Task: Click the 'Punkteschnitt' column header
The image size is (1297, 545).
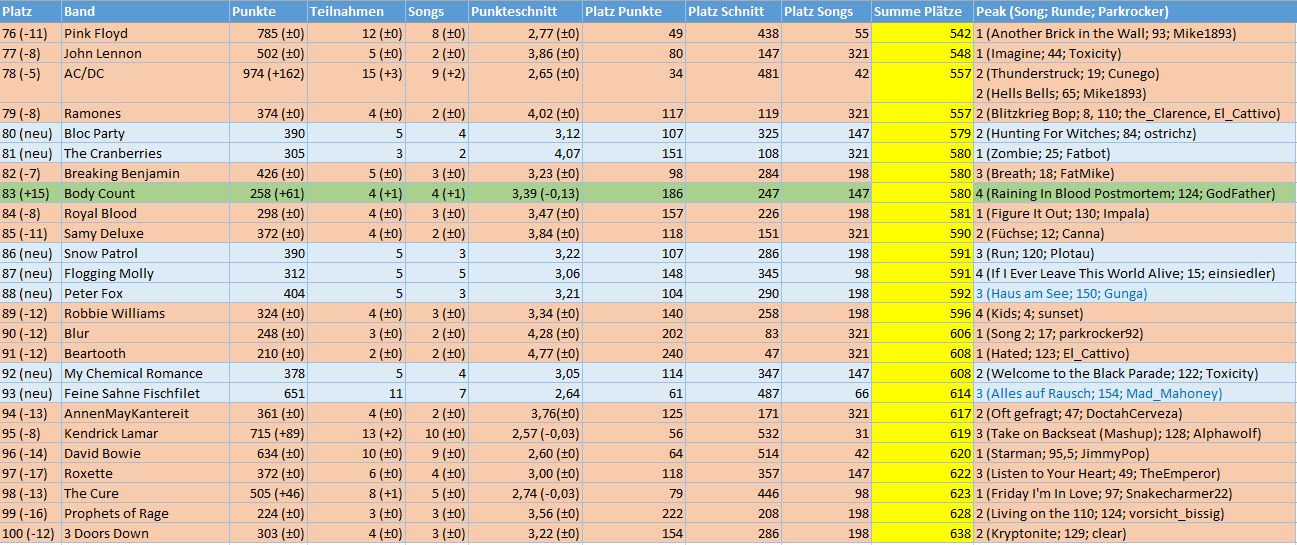Action: click(x=525, y=12)
